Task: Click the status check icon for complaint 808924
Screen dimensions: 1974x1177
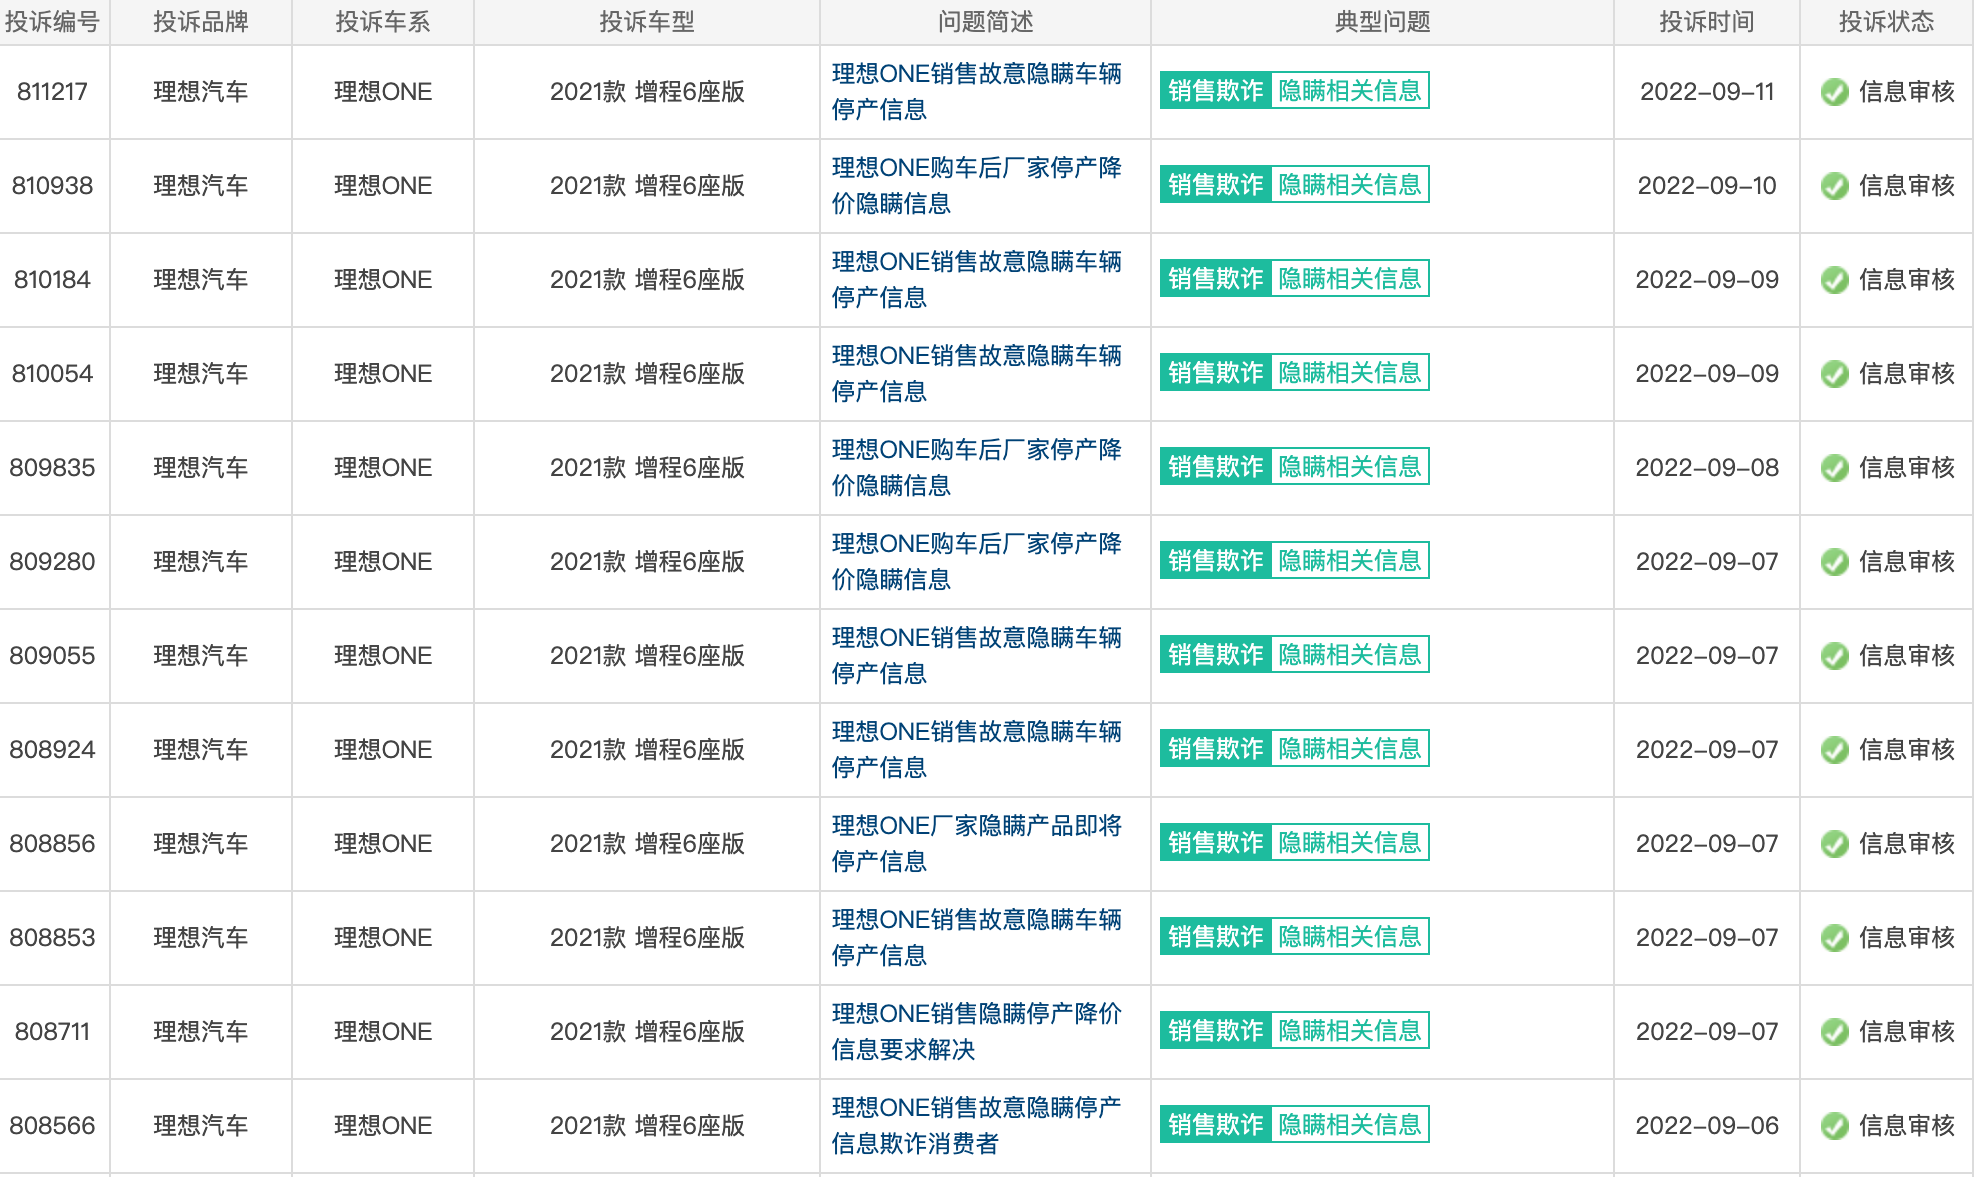Action: [x=1834, y=750]
